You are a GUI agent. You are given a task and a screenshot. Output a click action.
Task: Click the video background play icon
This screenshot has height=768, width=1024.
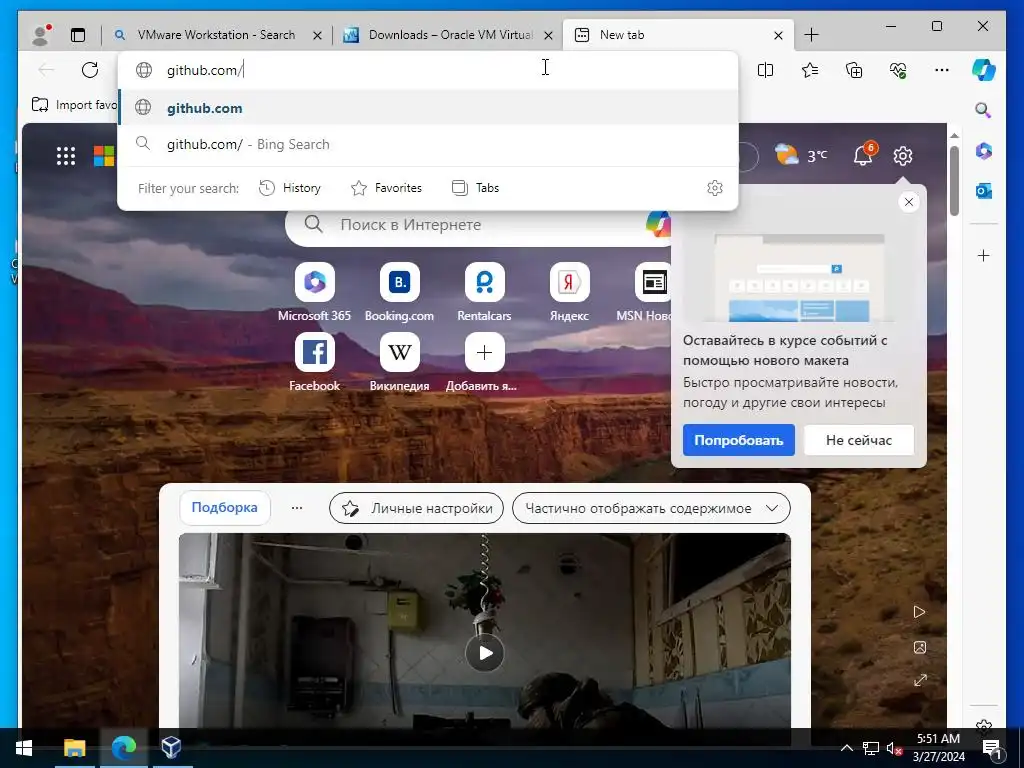(920, 612)
